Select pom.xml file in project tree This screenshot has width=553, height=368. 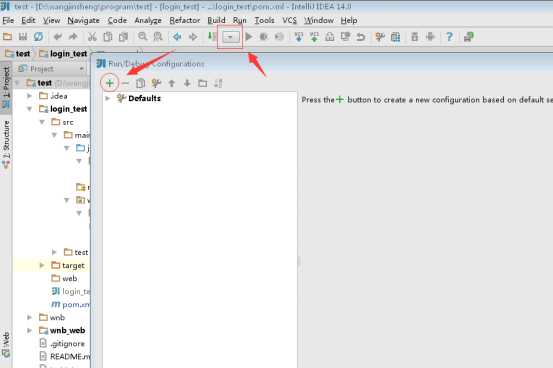[70, 304]
